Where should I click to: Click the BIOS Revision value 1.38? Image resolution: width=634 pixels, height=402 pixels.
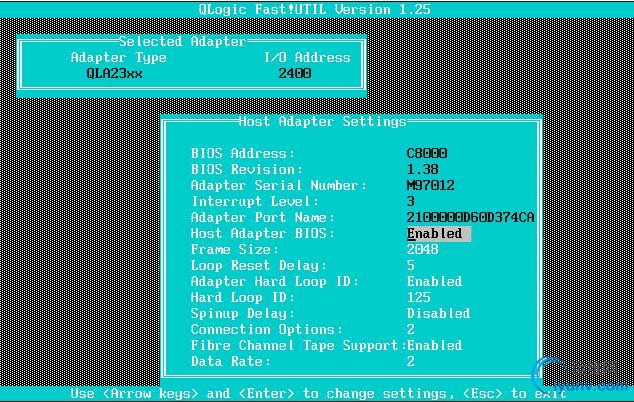(x=423, y=169)
